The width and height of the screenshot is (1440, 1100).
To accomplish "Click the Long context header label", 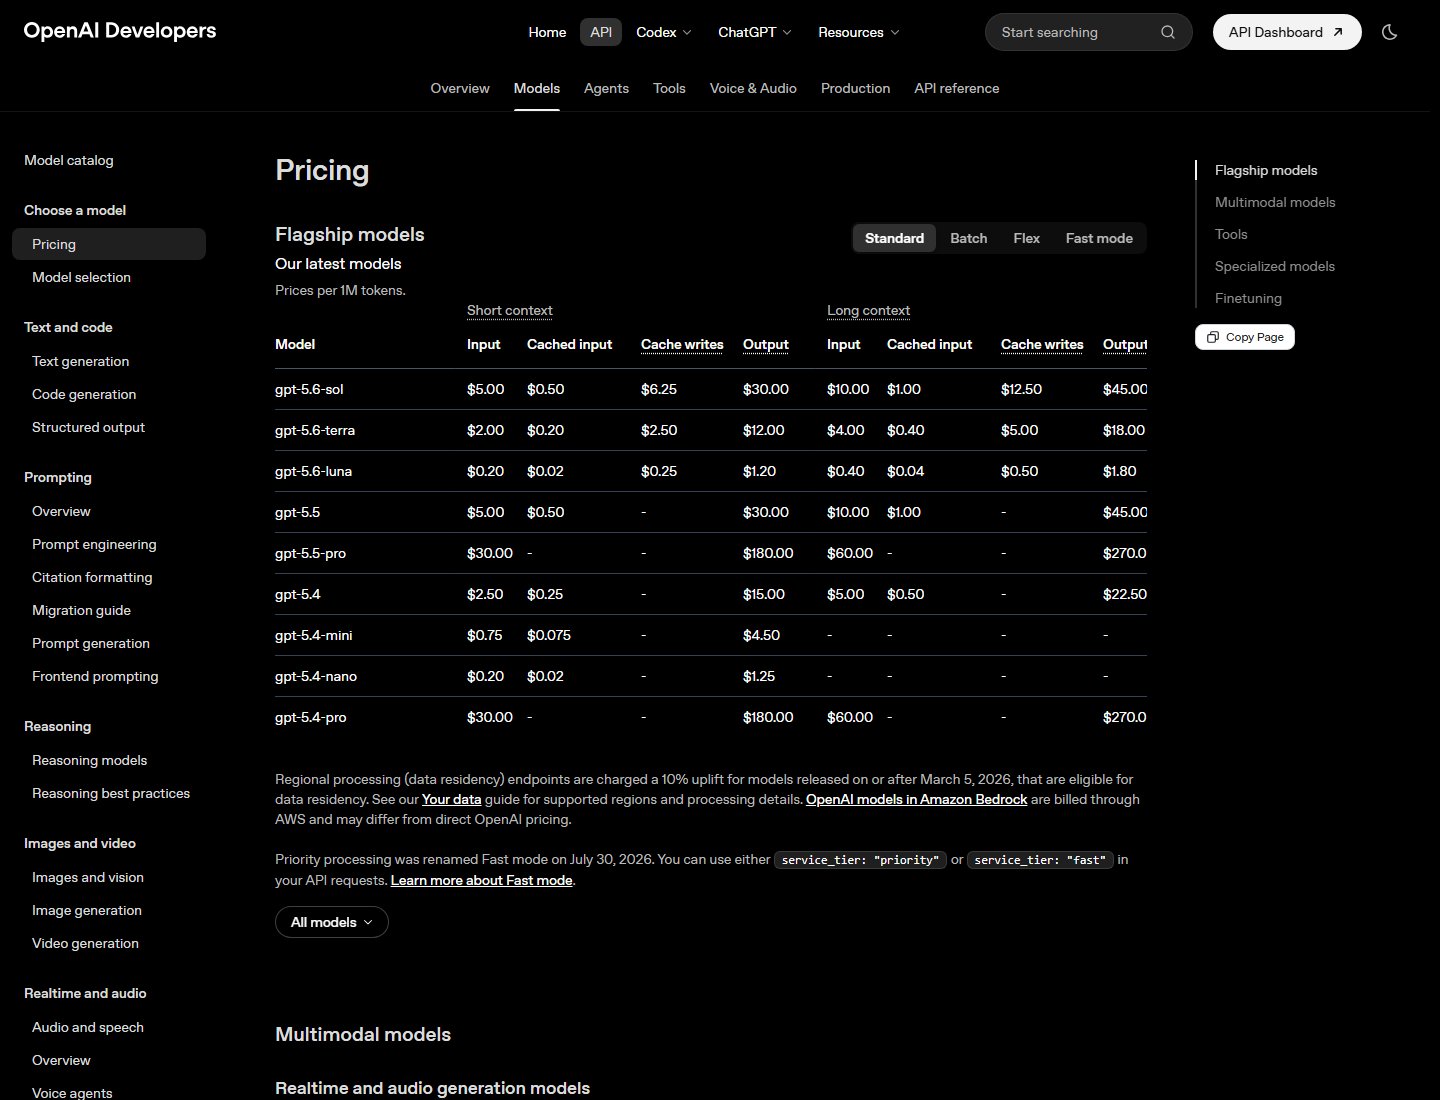I will 868,310.
